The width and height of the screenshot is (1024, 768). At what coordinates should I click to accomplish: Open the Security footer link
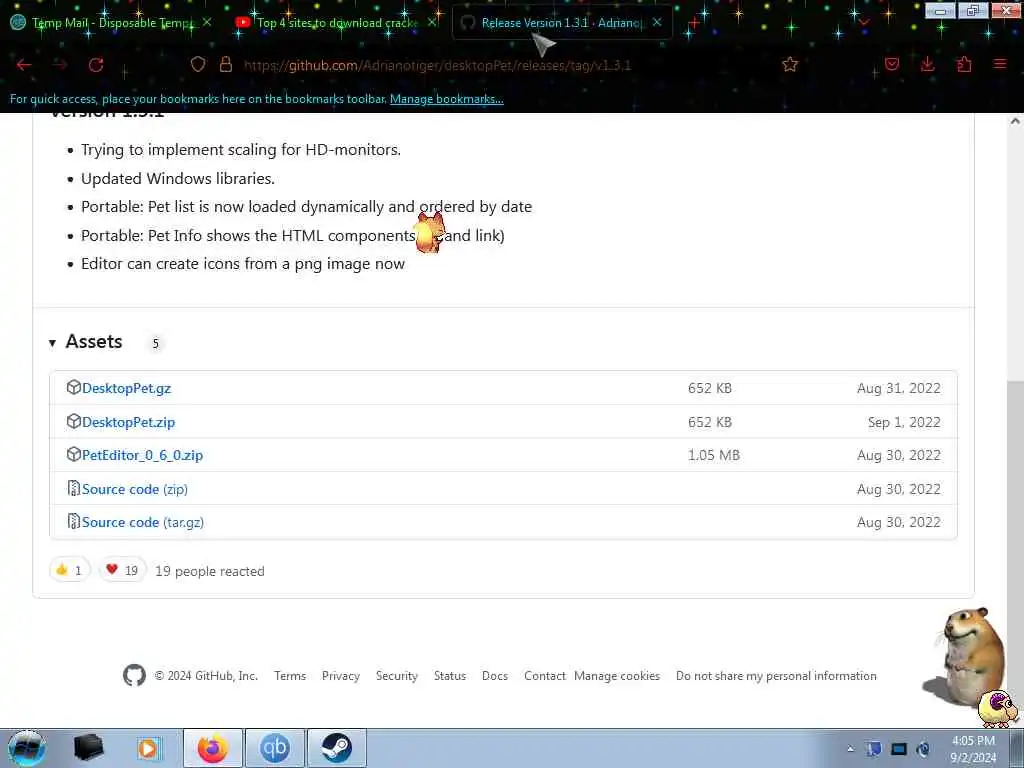pos(396,676)
